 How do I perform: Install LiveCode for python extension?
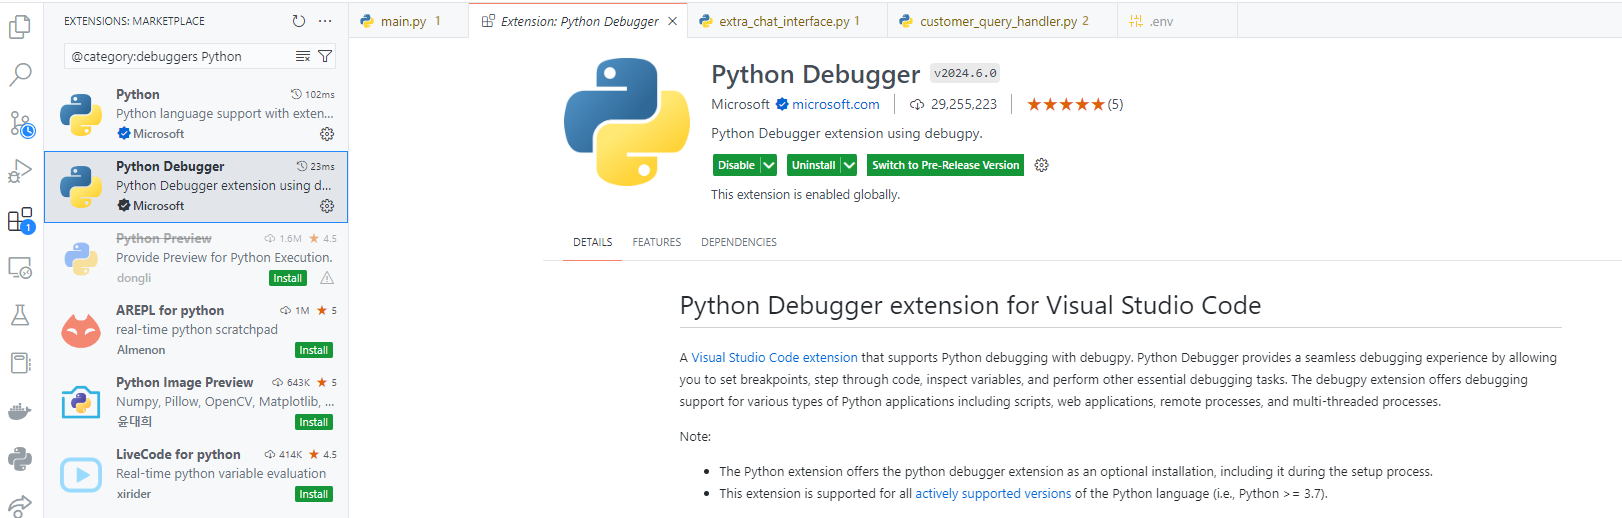coord(314,494)
